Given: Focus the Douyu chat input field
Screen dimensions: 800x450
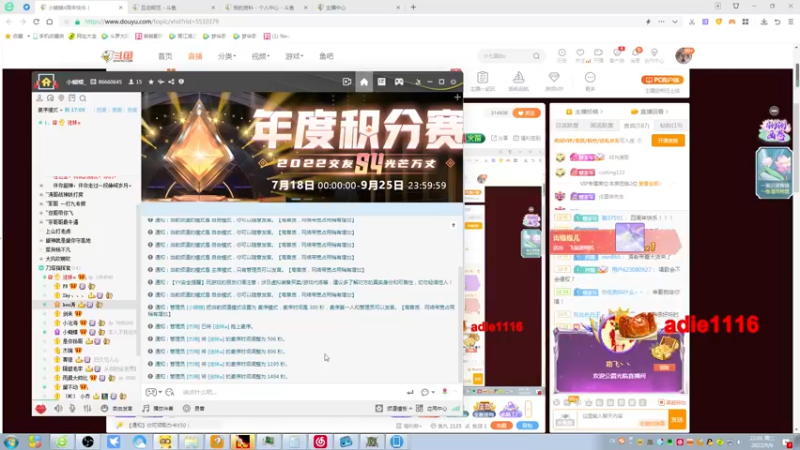Looking at the screenshot, I should click(x=622, y=416).
